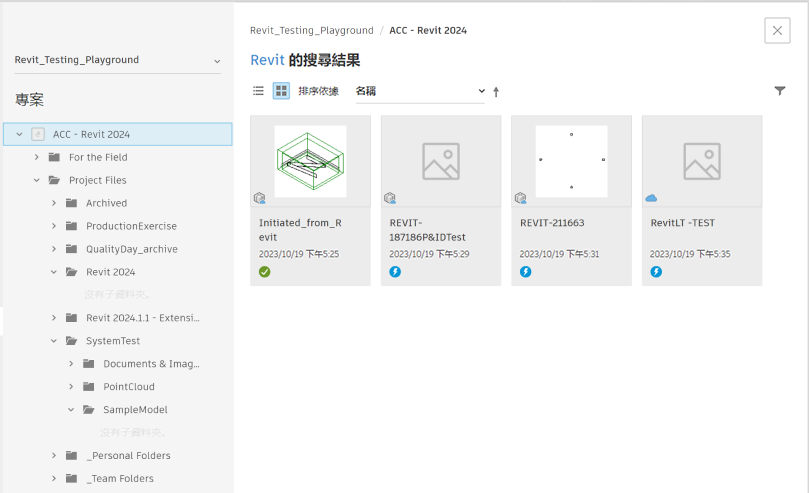Click the SystemTest open-folder icon
809x493 pixels.
71,341
